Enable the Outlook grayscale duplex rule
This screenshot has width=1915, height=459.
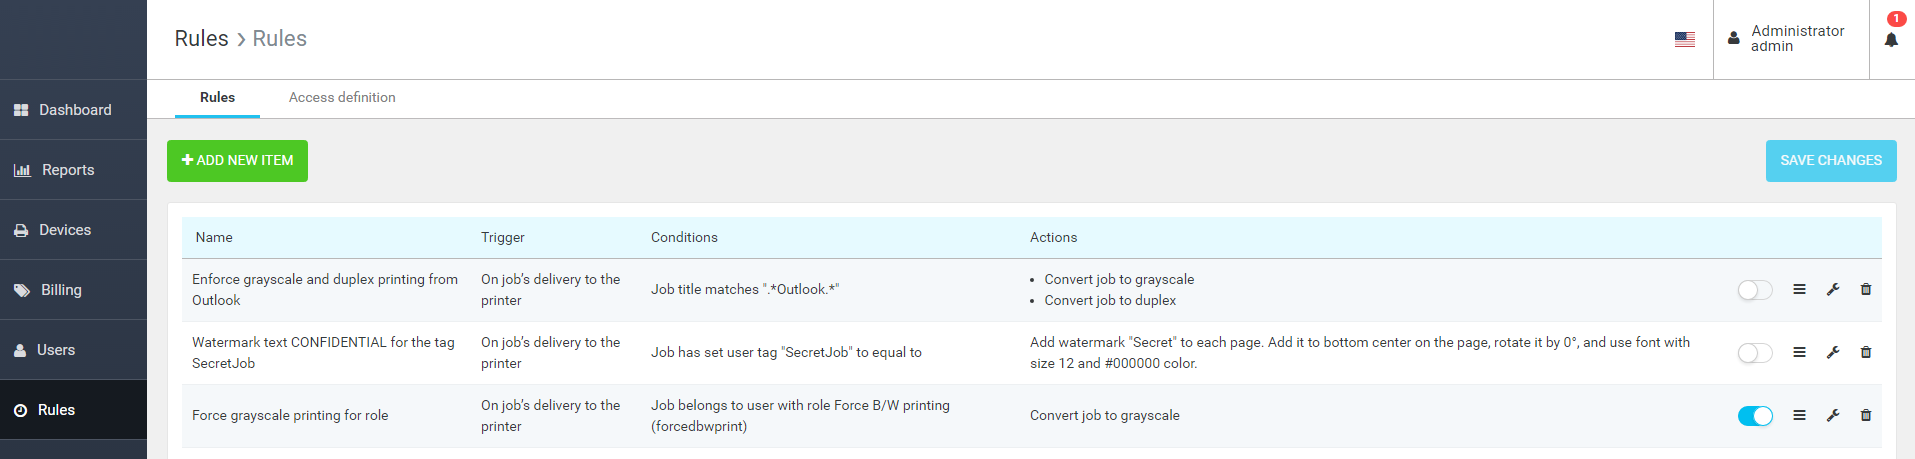[1755, 290]
